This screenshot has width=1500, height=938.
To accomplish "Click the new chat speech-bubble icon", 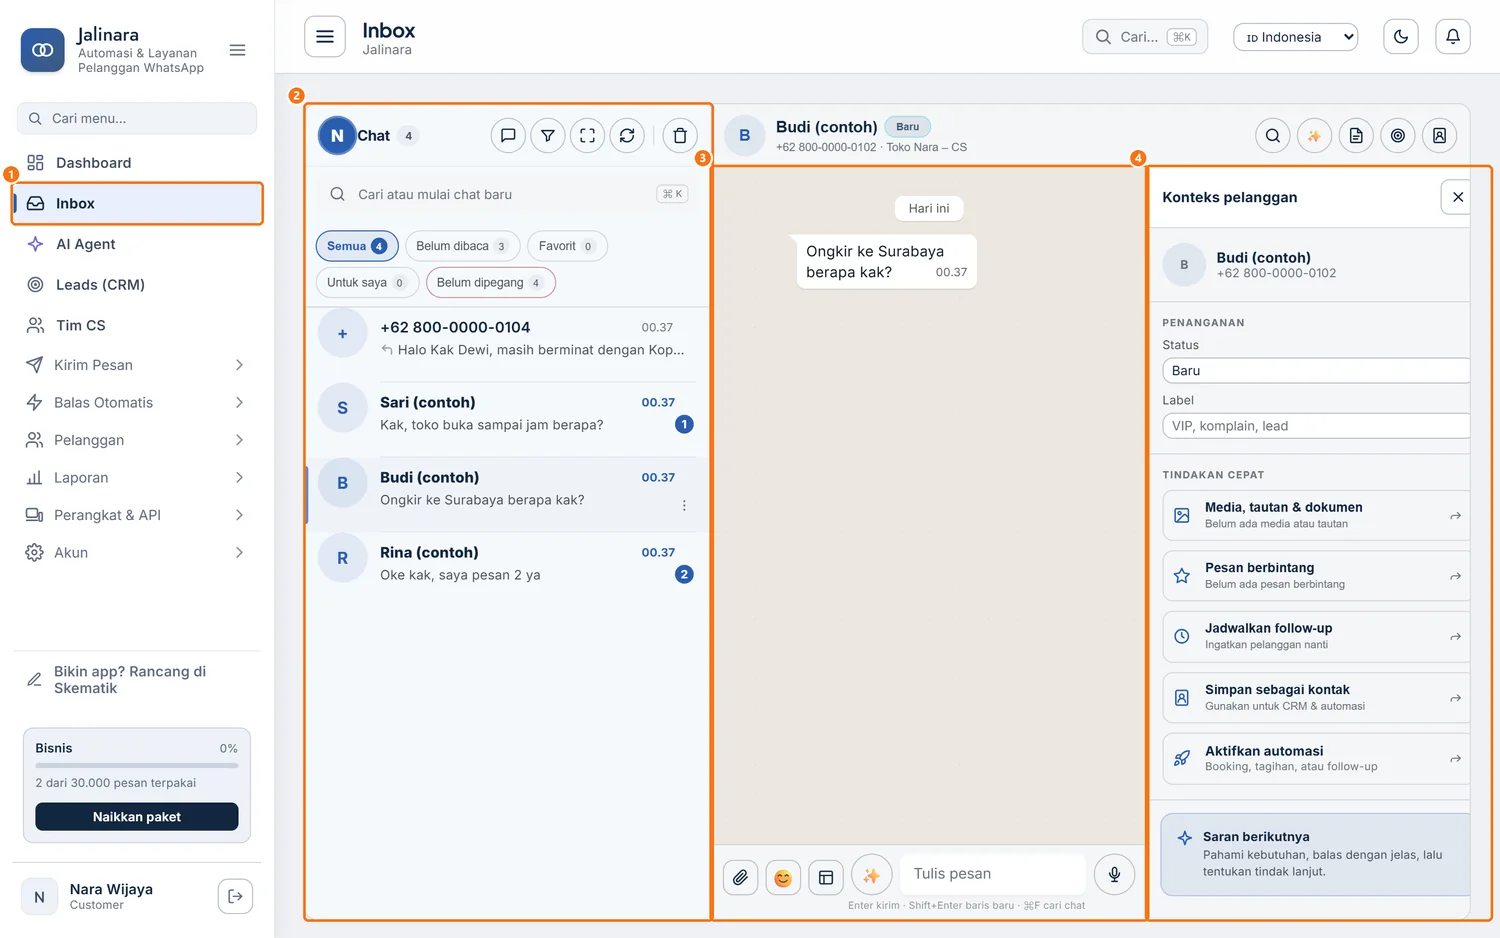I will [508, 135].
